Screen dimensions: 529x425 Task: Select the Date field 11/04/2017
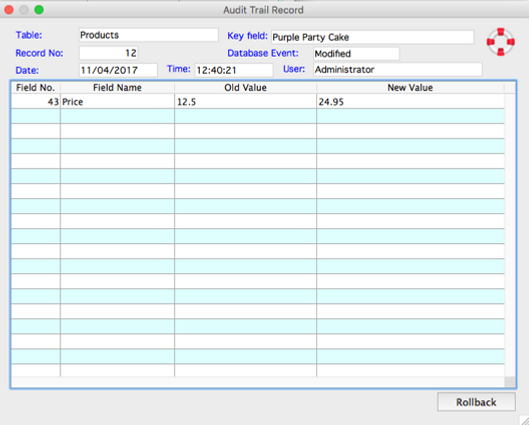point(118,70)
